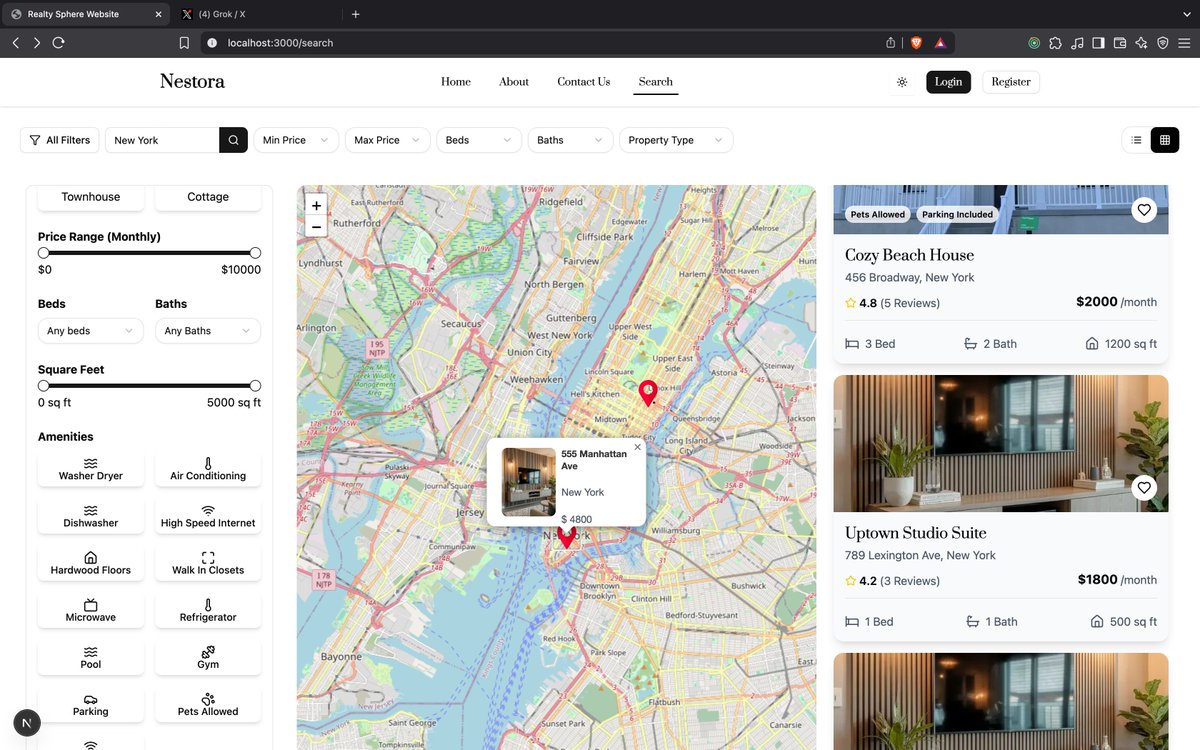The height and width of the screenshot is (750, 1200).
Task: Toggle the Pets Allowed amenity
Action: click(x=208, y=705)
